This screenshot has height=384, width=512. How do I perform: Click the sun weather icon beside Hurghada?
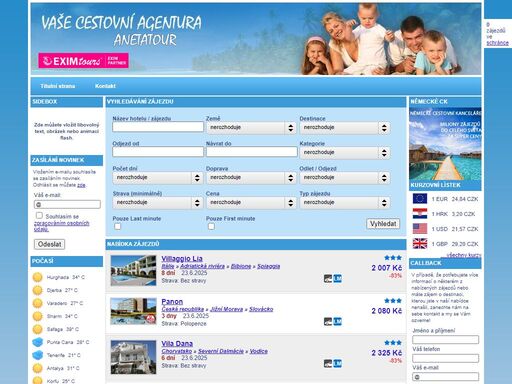[x=38, y=277]
